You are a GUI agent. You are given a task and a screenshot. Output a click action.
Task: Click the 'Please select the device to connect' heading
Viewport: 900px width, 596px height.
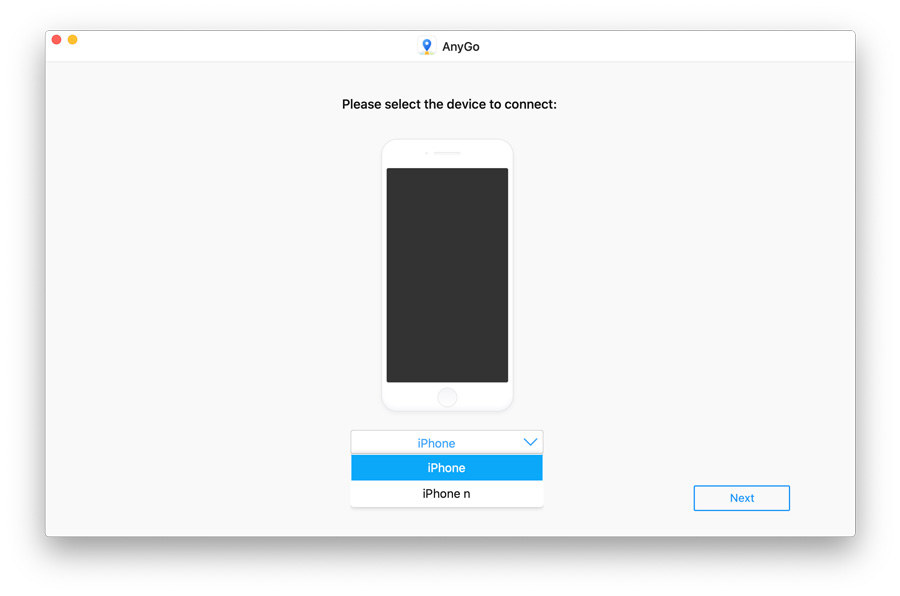(448, 104)
